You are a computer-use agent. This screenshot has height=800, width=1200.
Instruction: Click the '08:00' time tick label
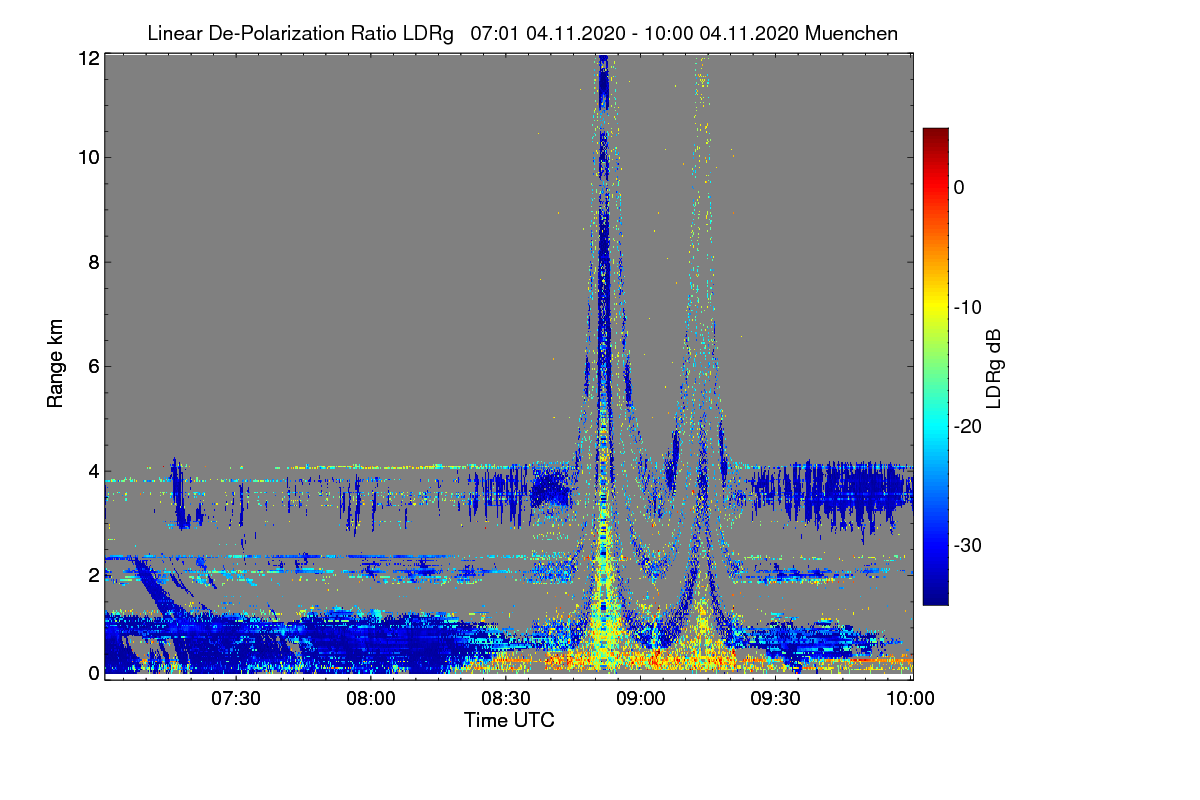371,699
